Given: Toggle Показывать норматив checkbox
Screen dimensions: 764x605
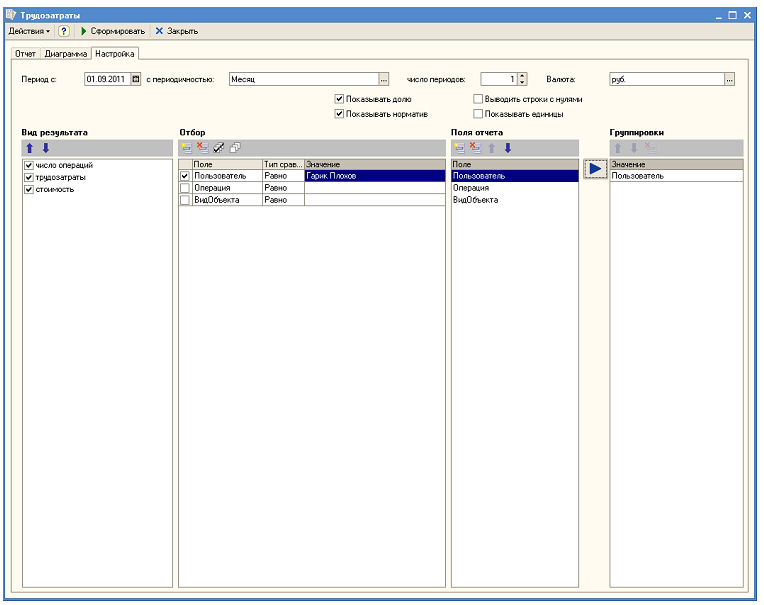Looking at the screenshot, I should coord(340,114).
